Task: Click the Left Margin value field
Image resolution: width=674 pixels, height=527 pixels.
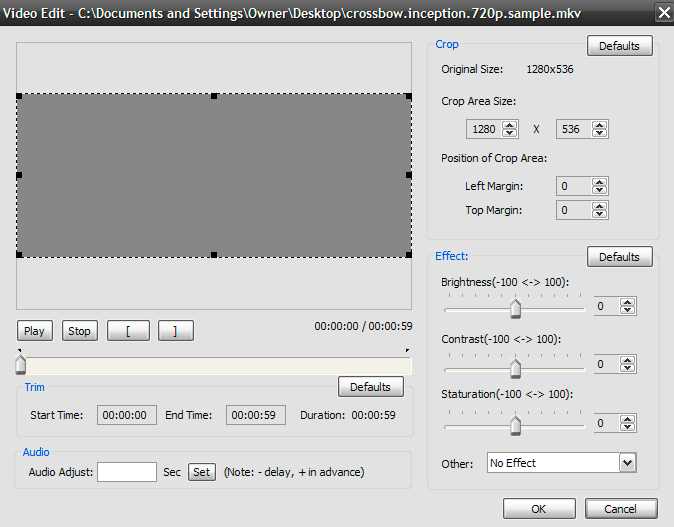Action: [x=575, y=186]
